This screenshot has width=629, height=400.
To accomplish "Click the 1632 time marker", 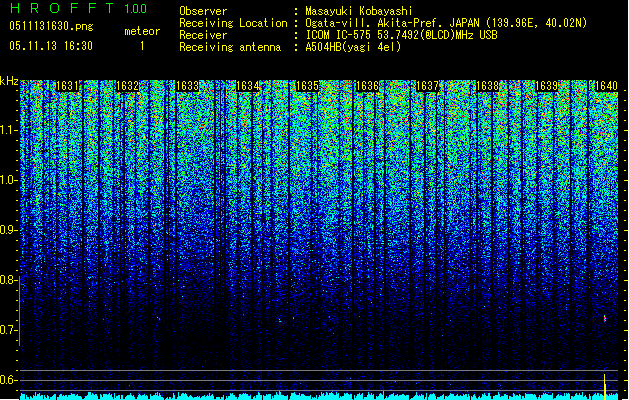I will (x=127, y=86).
